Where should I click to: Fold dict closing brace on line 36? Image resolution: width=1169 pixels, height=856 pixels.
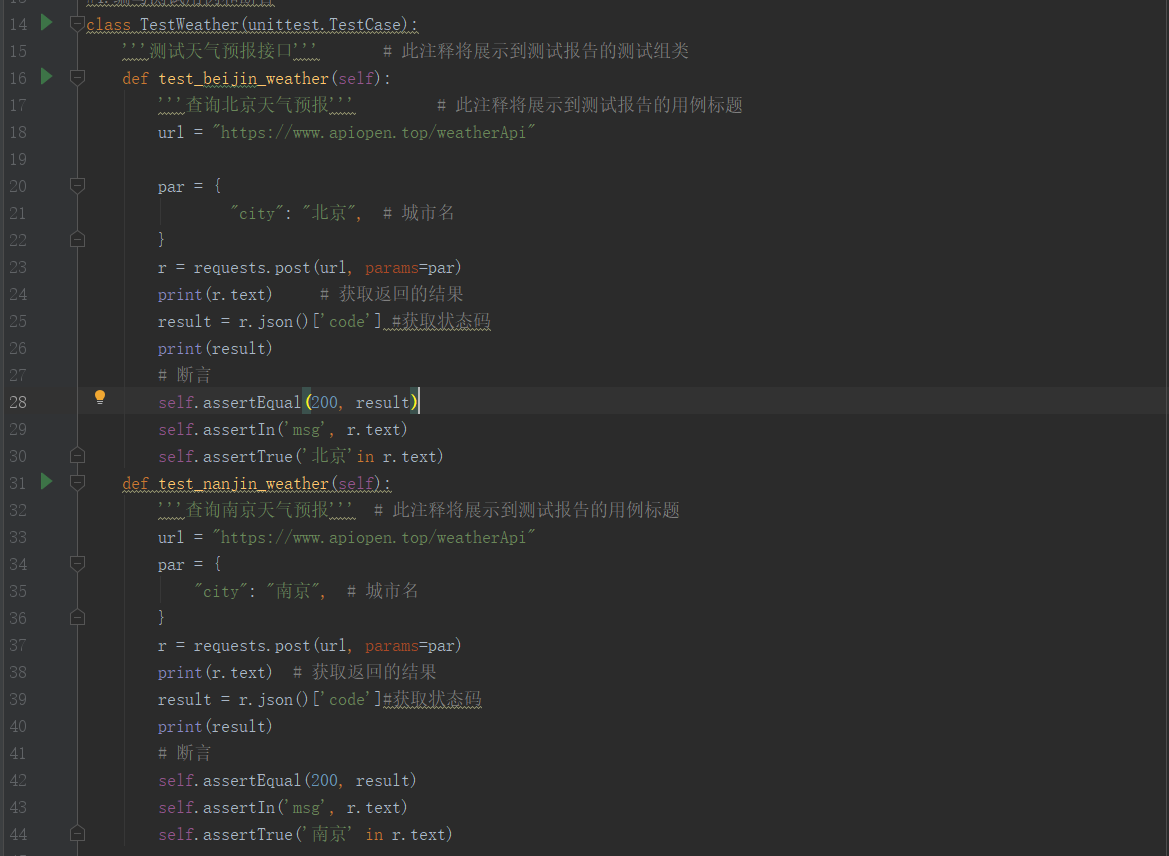point(77,617)
